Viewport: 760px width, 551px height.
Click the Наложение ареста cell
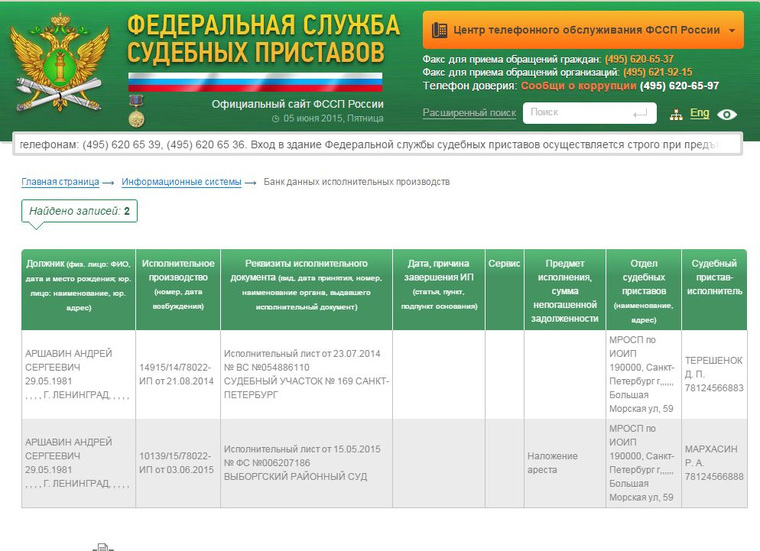tap(565, 463)
